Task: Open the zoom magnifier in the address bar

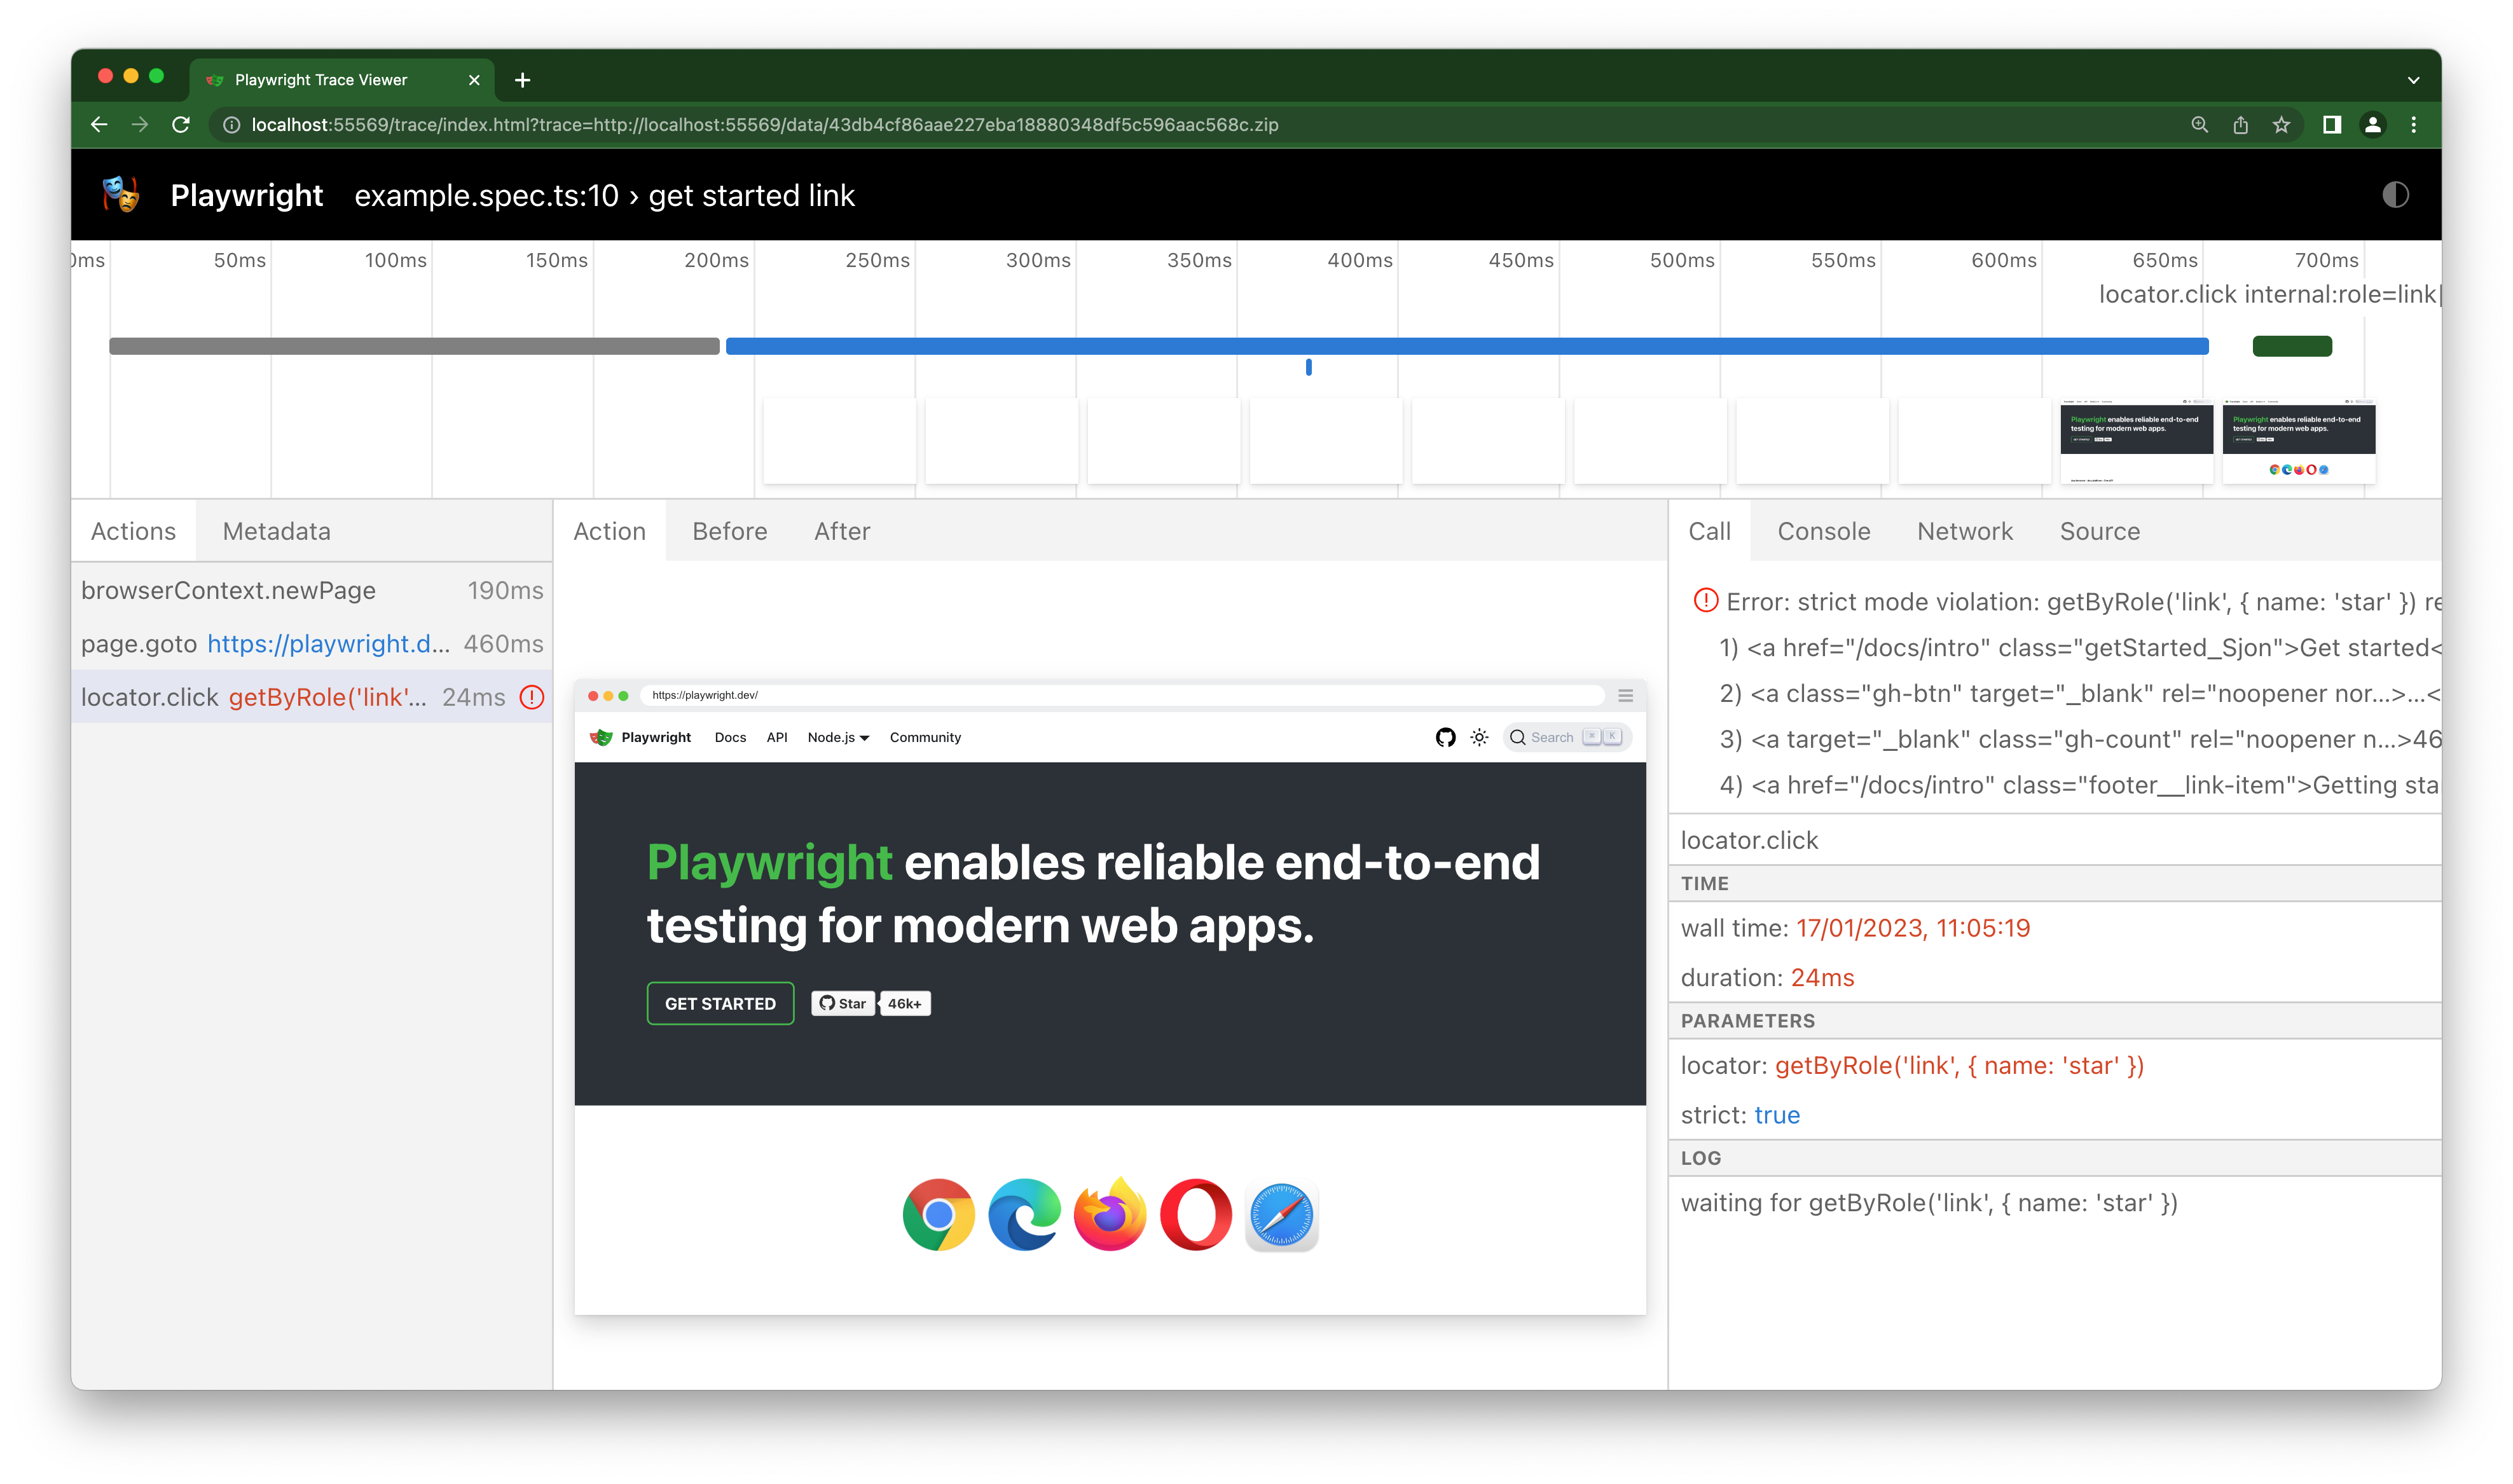Action: [x=2199, y=125]
